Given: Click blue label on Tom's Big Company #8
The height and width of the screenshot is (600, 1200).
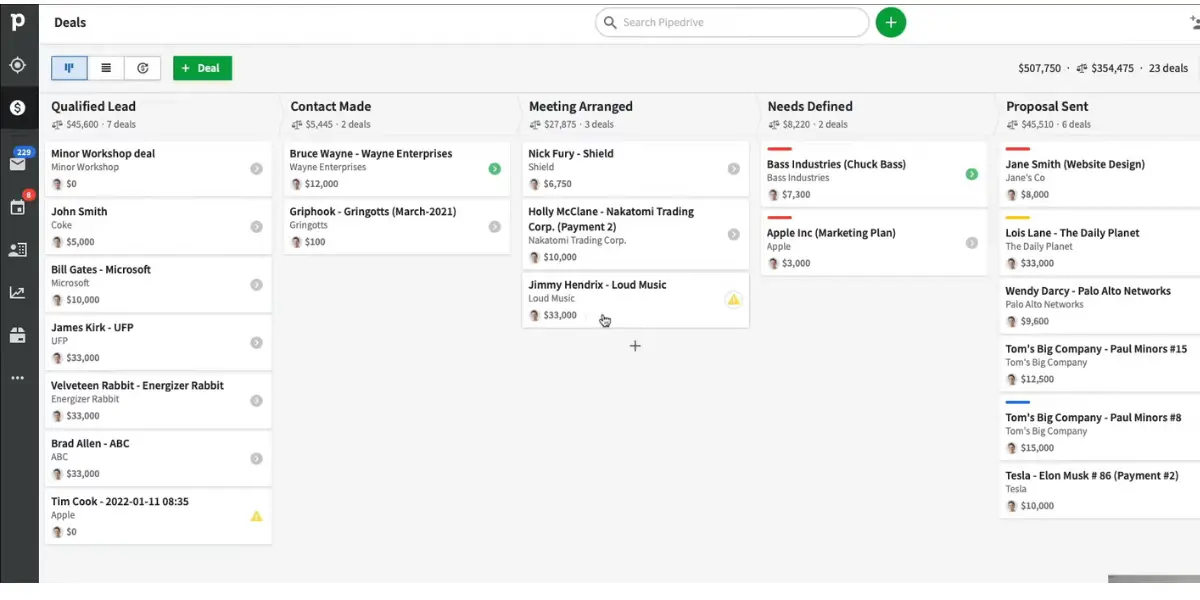Looking at the screenshot, I should pyautogui.click(x=1018, y=403).
